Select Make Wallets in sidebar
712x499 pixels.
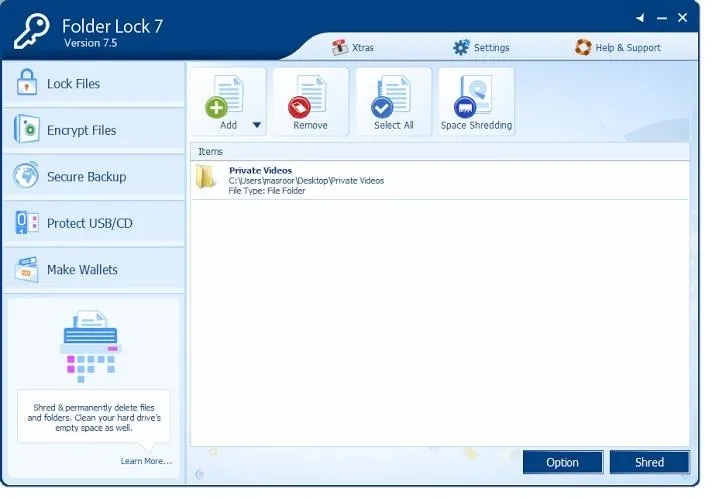pos(94,270)
